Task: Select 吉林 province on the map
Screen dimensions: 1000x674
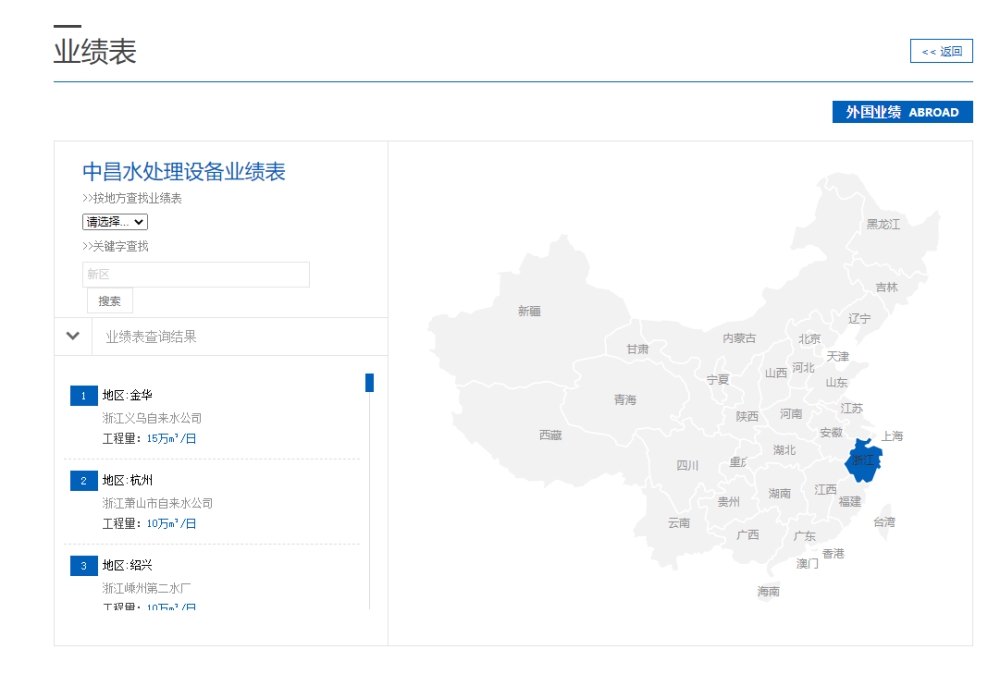Action: [x=886, y=288]
